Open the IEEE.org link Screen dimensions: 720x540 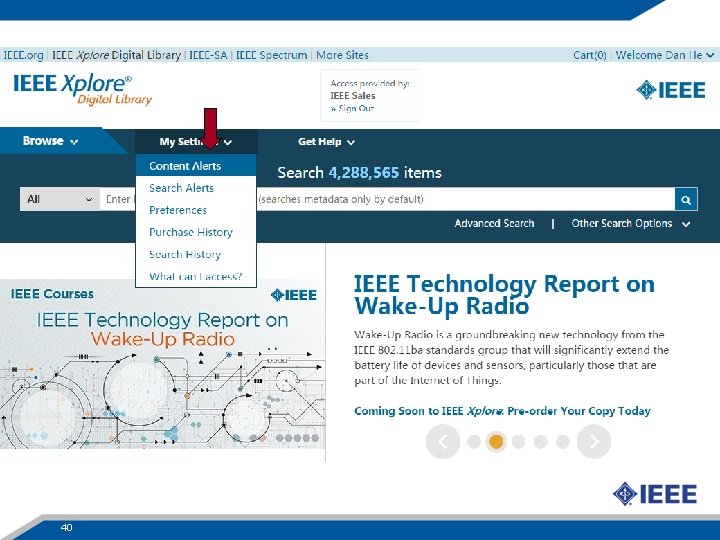(23, 55)
